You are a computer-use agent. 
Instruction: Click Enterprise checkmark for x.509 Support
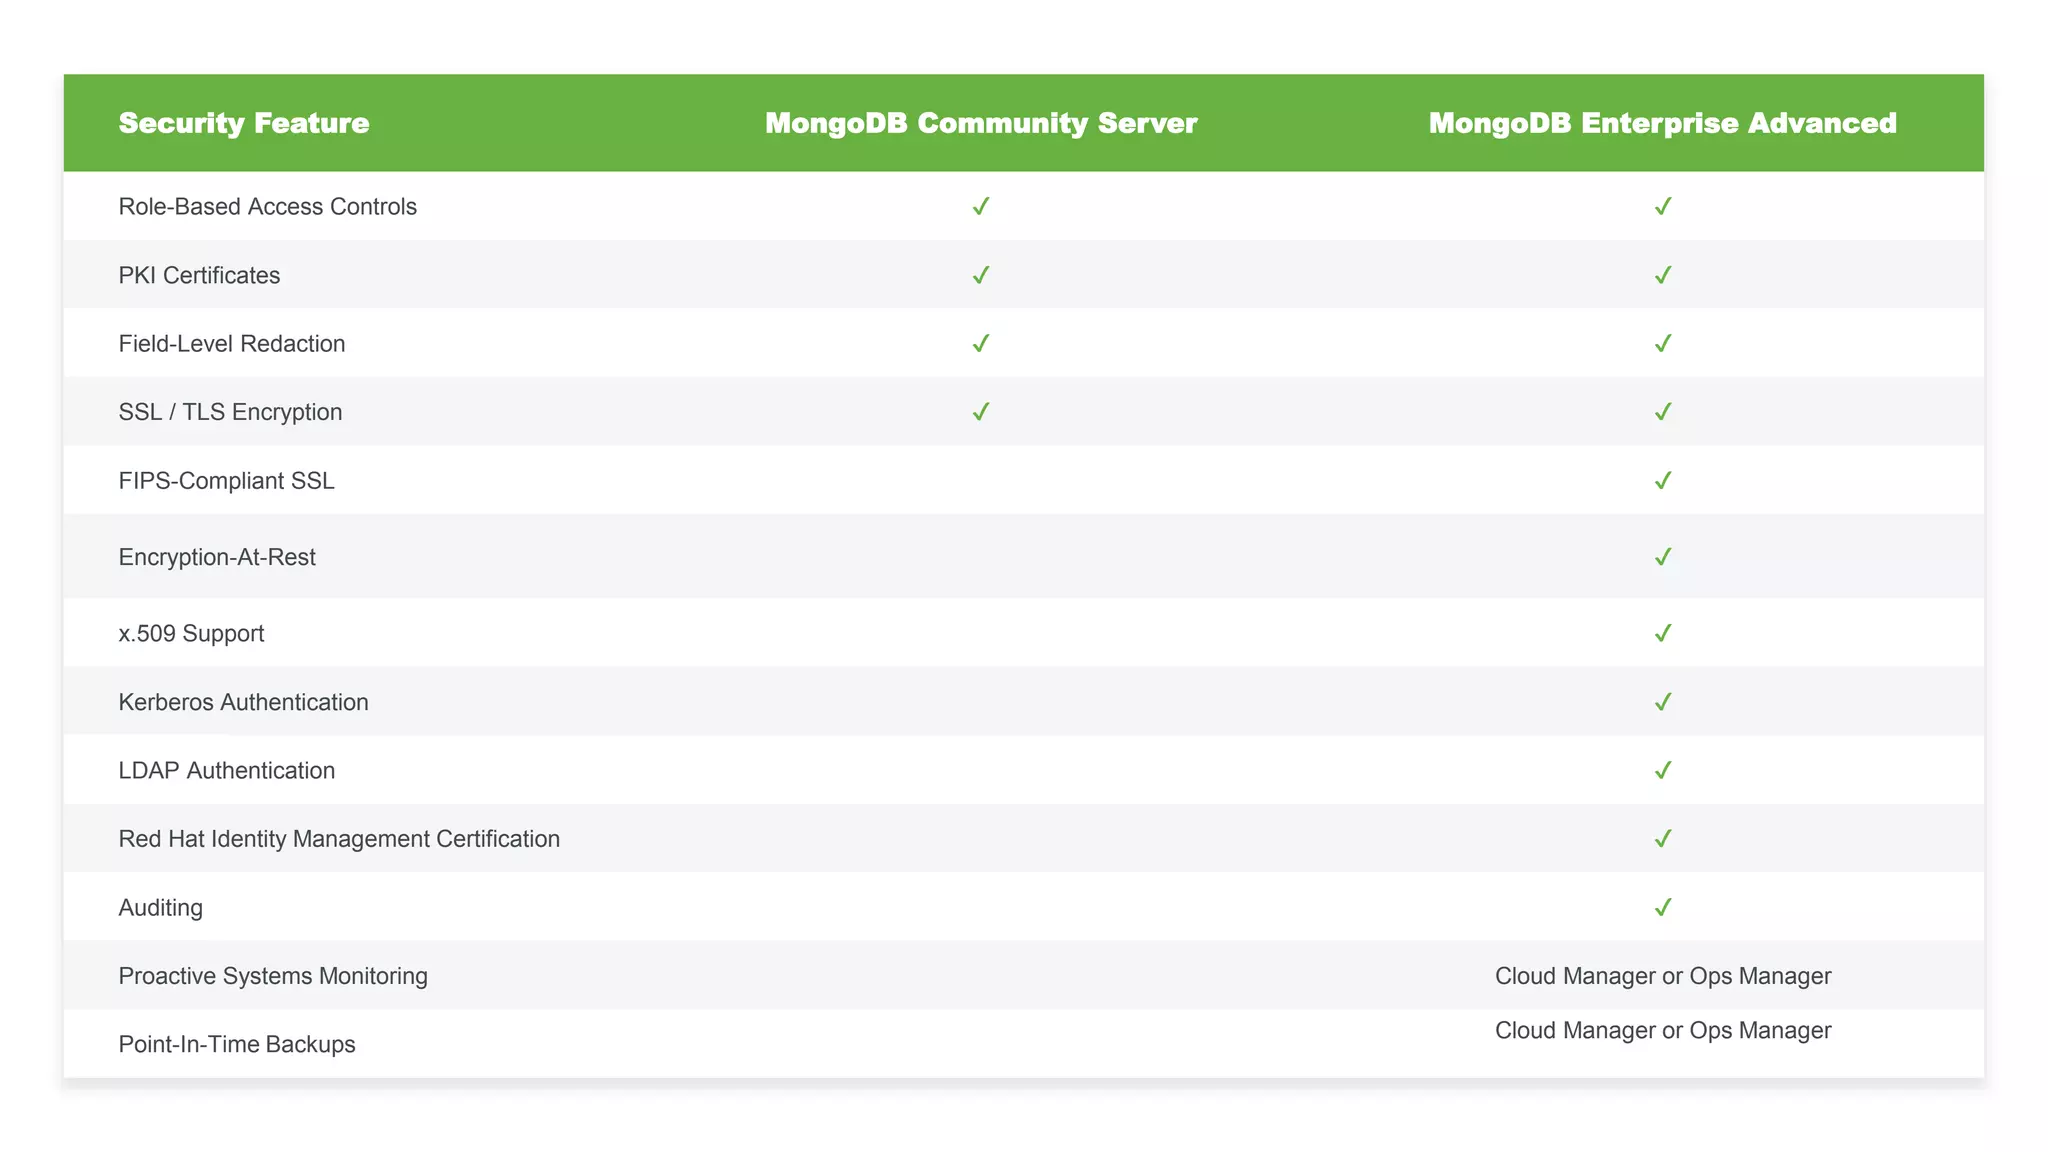coord(1662,633)
